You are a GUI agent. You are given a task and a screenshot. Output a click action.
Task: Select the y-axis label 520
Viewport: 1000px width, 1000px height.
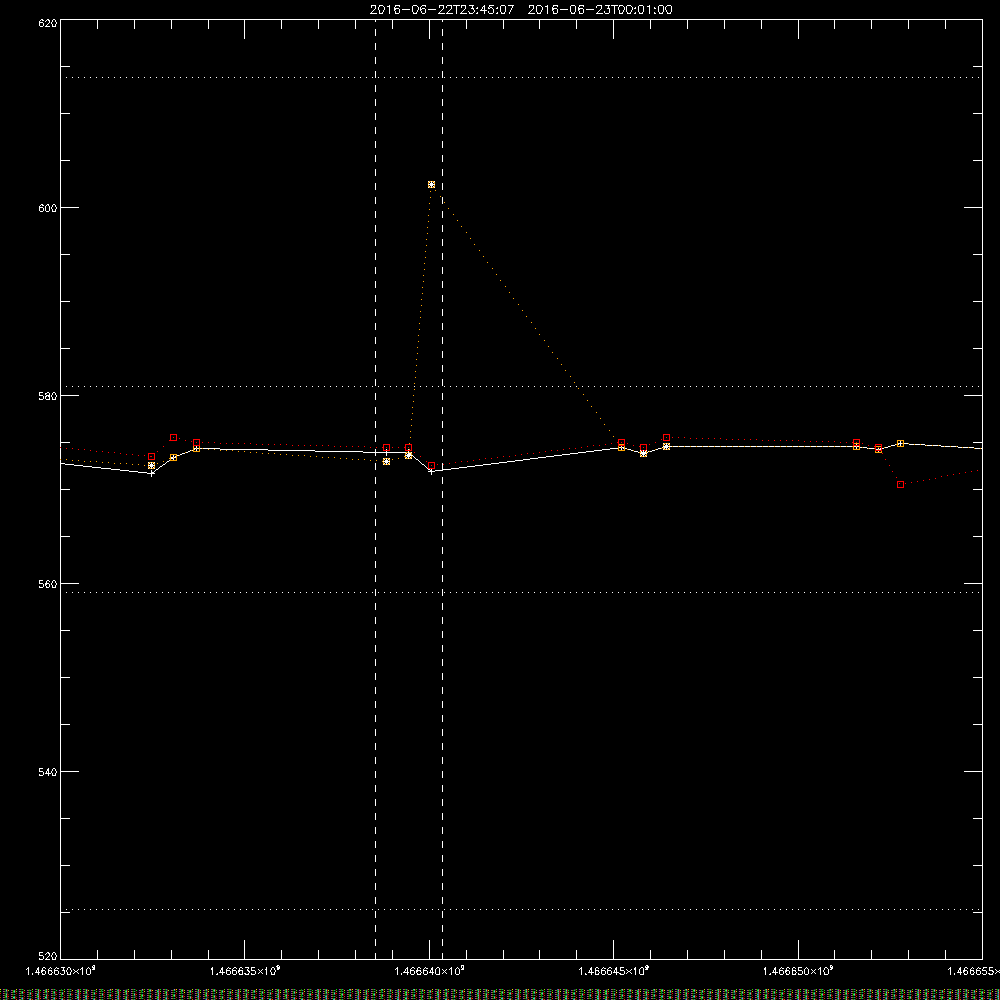[48, 957]
